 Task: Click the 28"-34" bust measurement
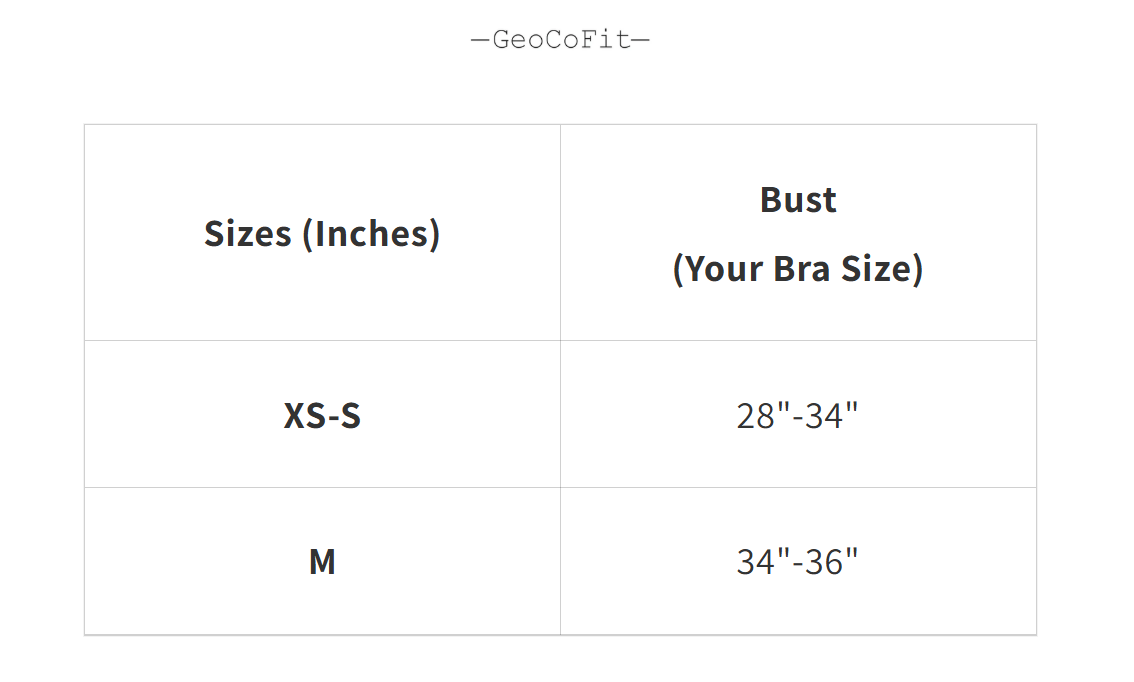(x=798, y=415)
